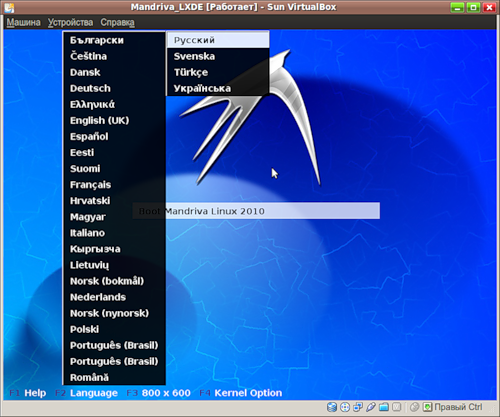500x417 pixels.
Task: Pick Українська as the boot language
Action: [202, 88]
